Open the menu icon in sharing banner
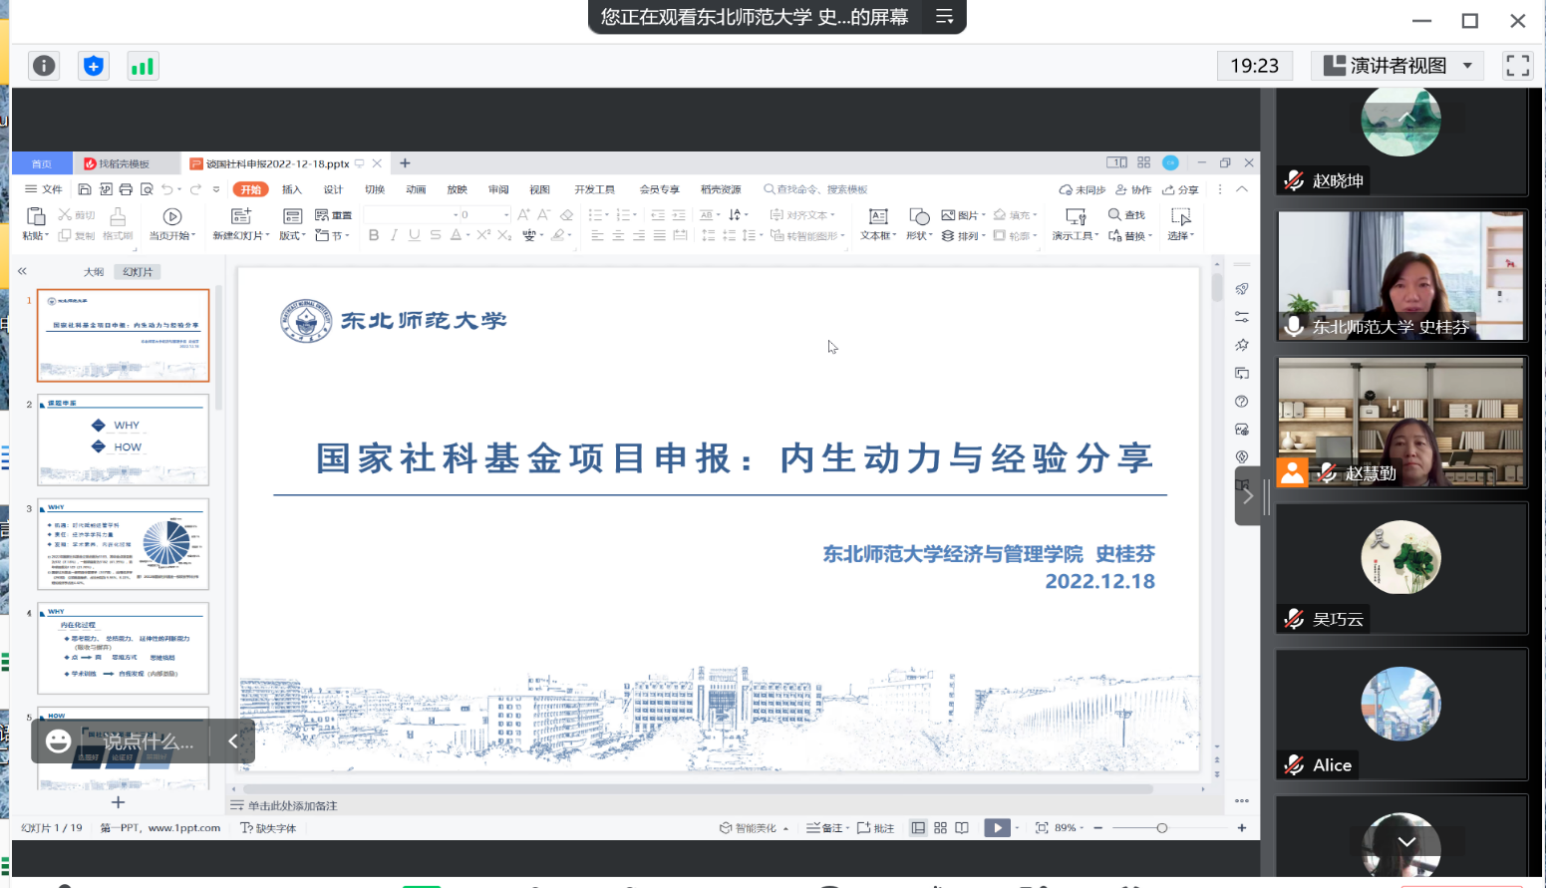The height and width of the screenshot is (888, 1546). [x=944, y=17]
